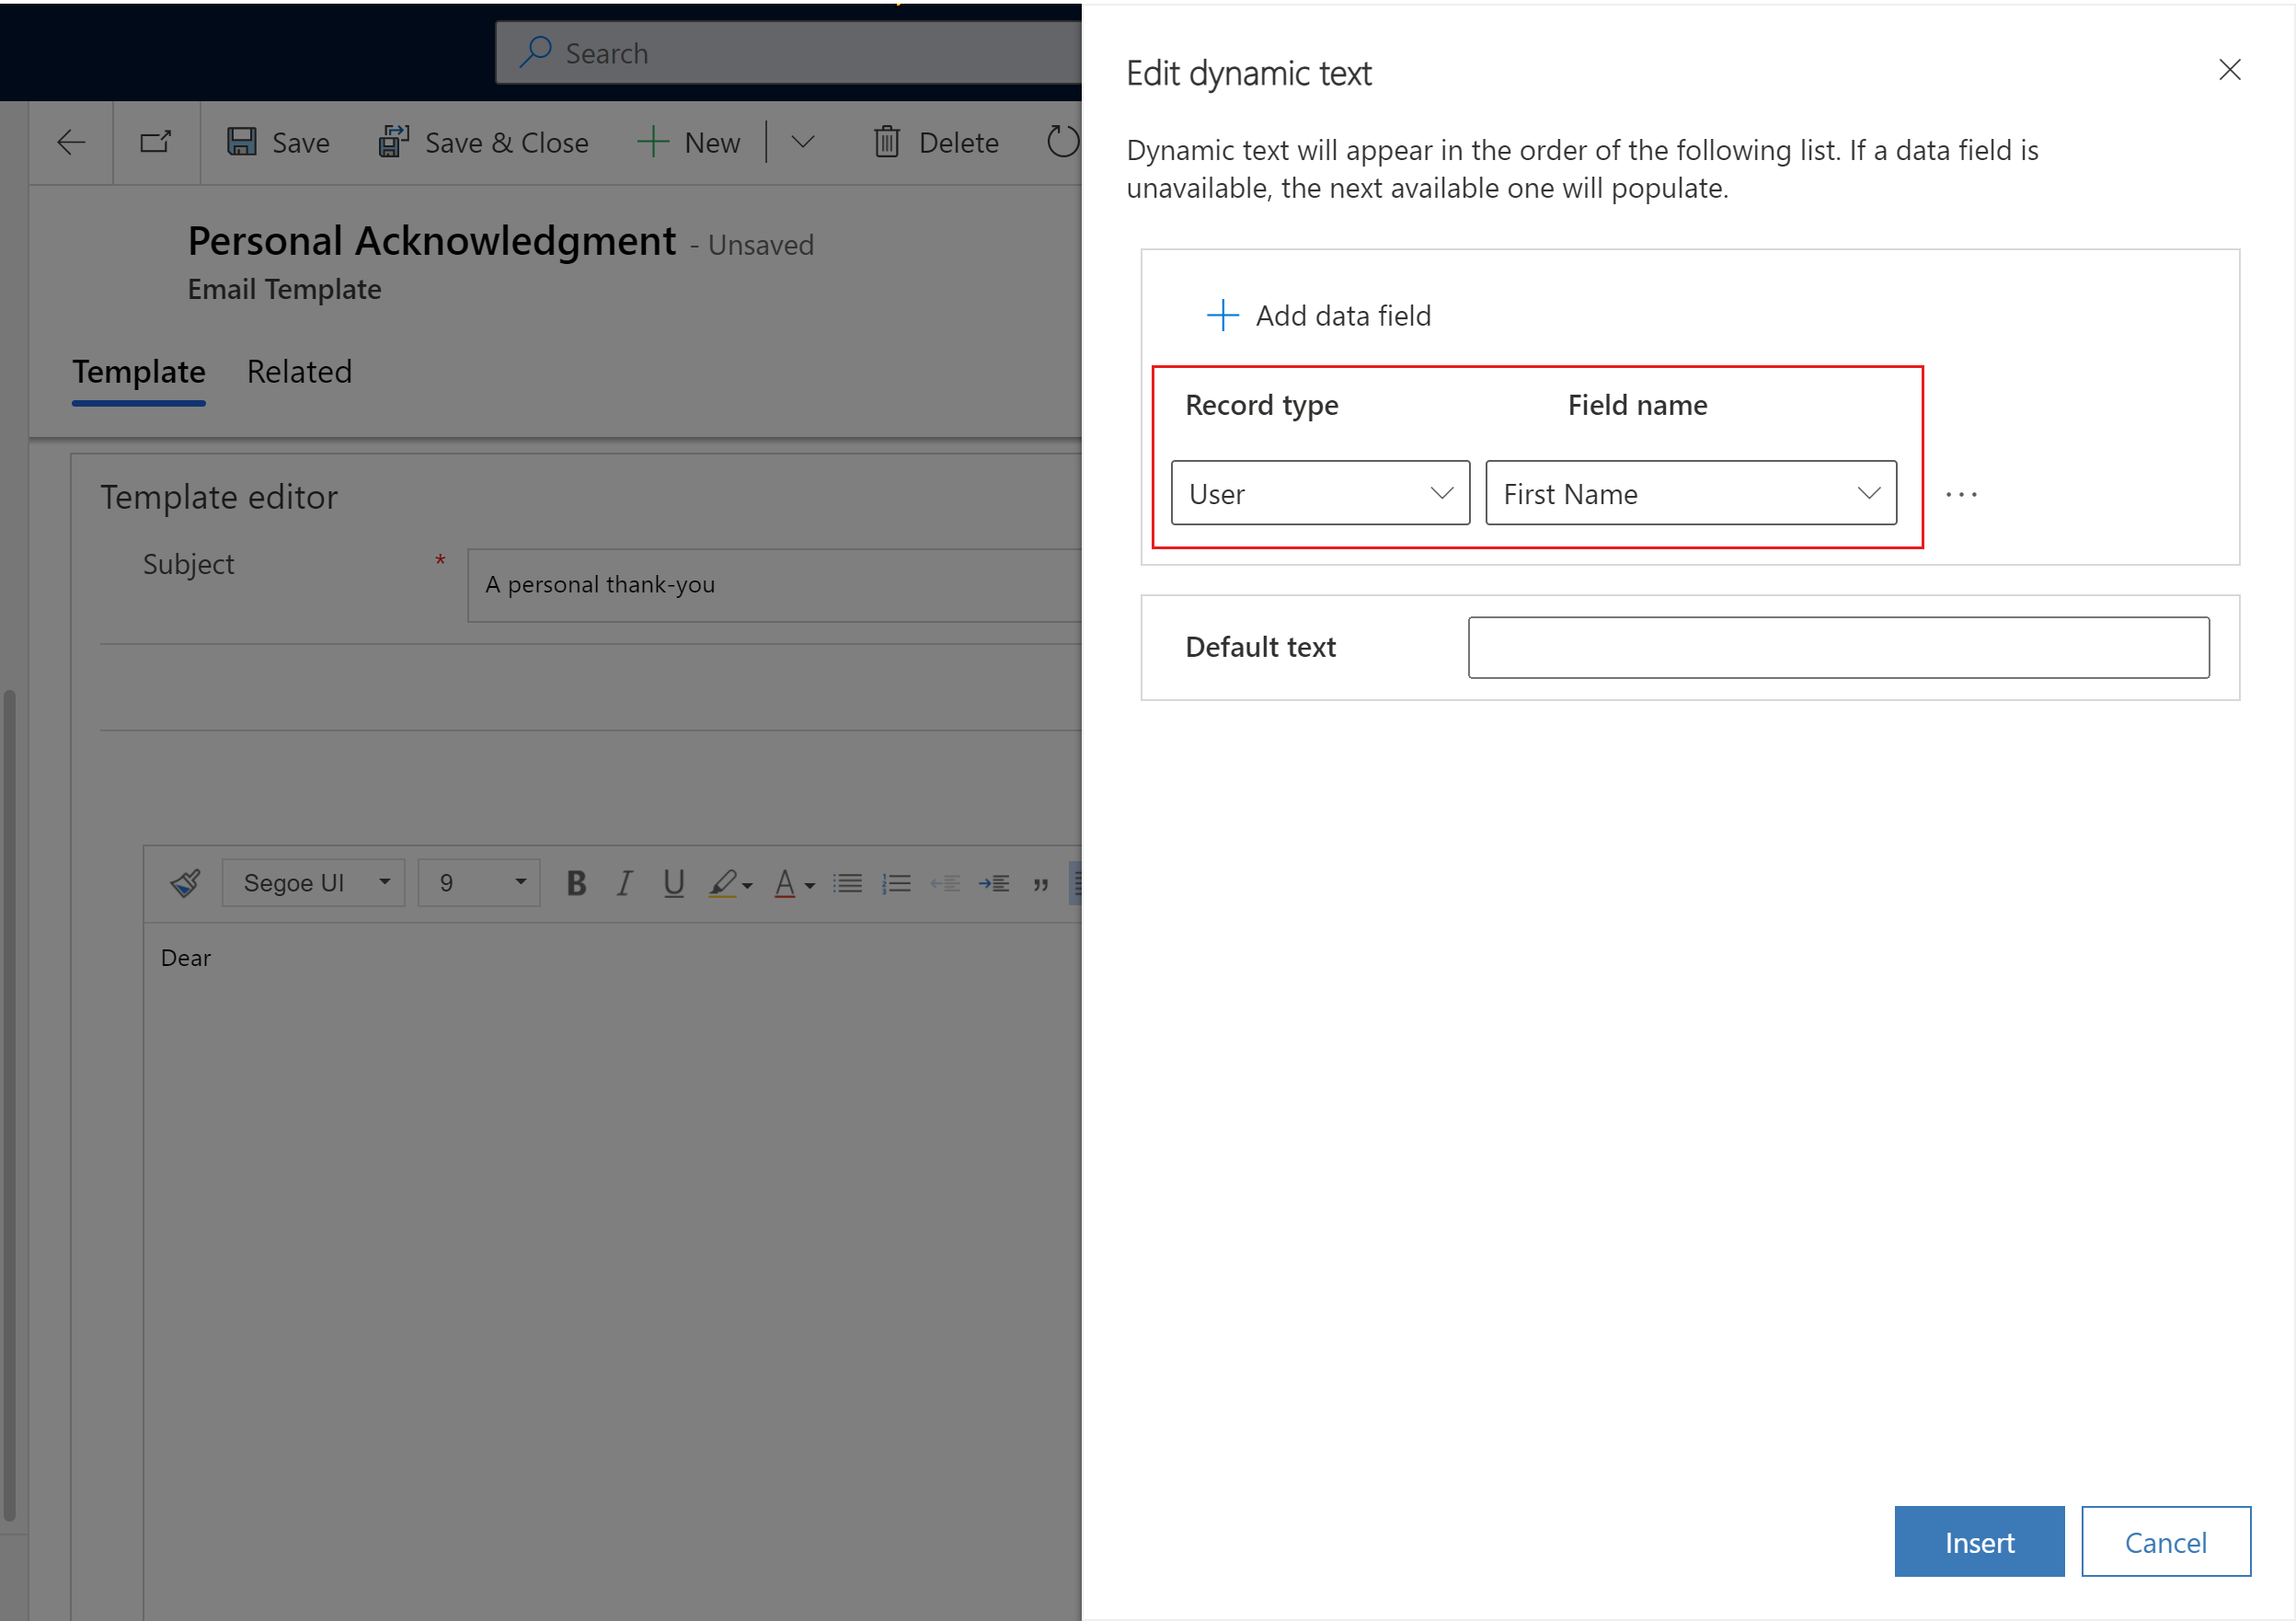Viewport: 2296px width, 1621px height.
Task: Click the Save & Close button
Action: [480, 144]
